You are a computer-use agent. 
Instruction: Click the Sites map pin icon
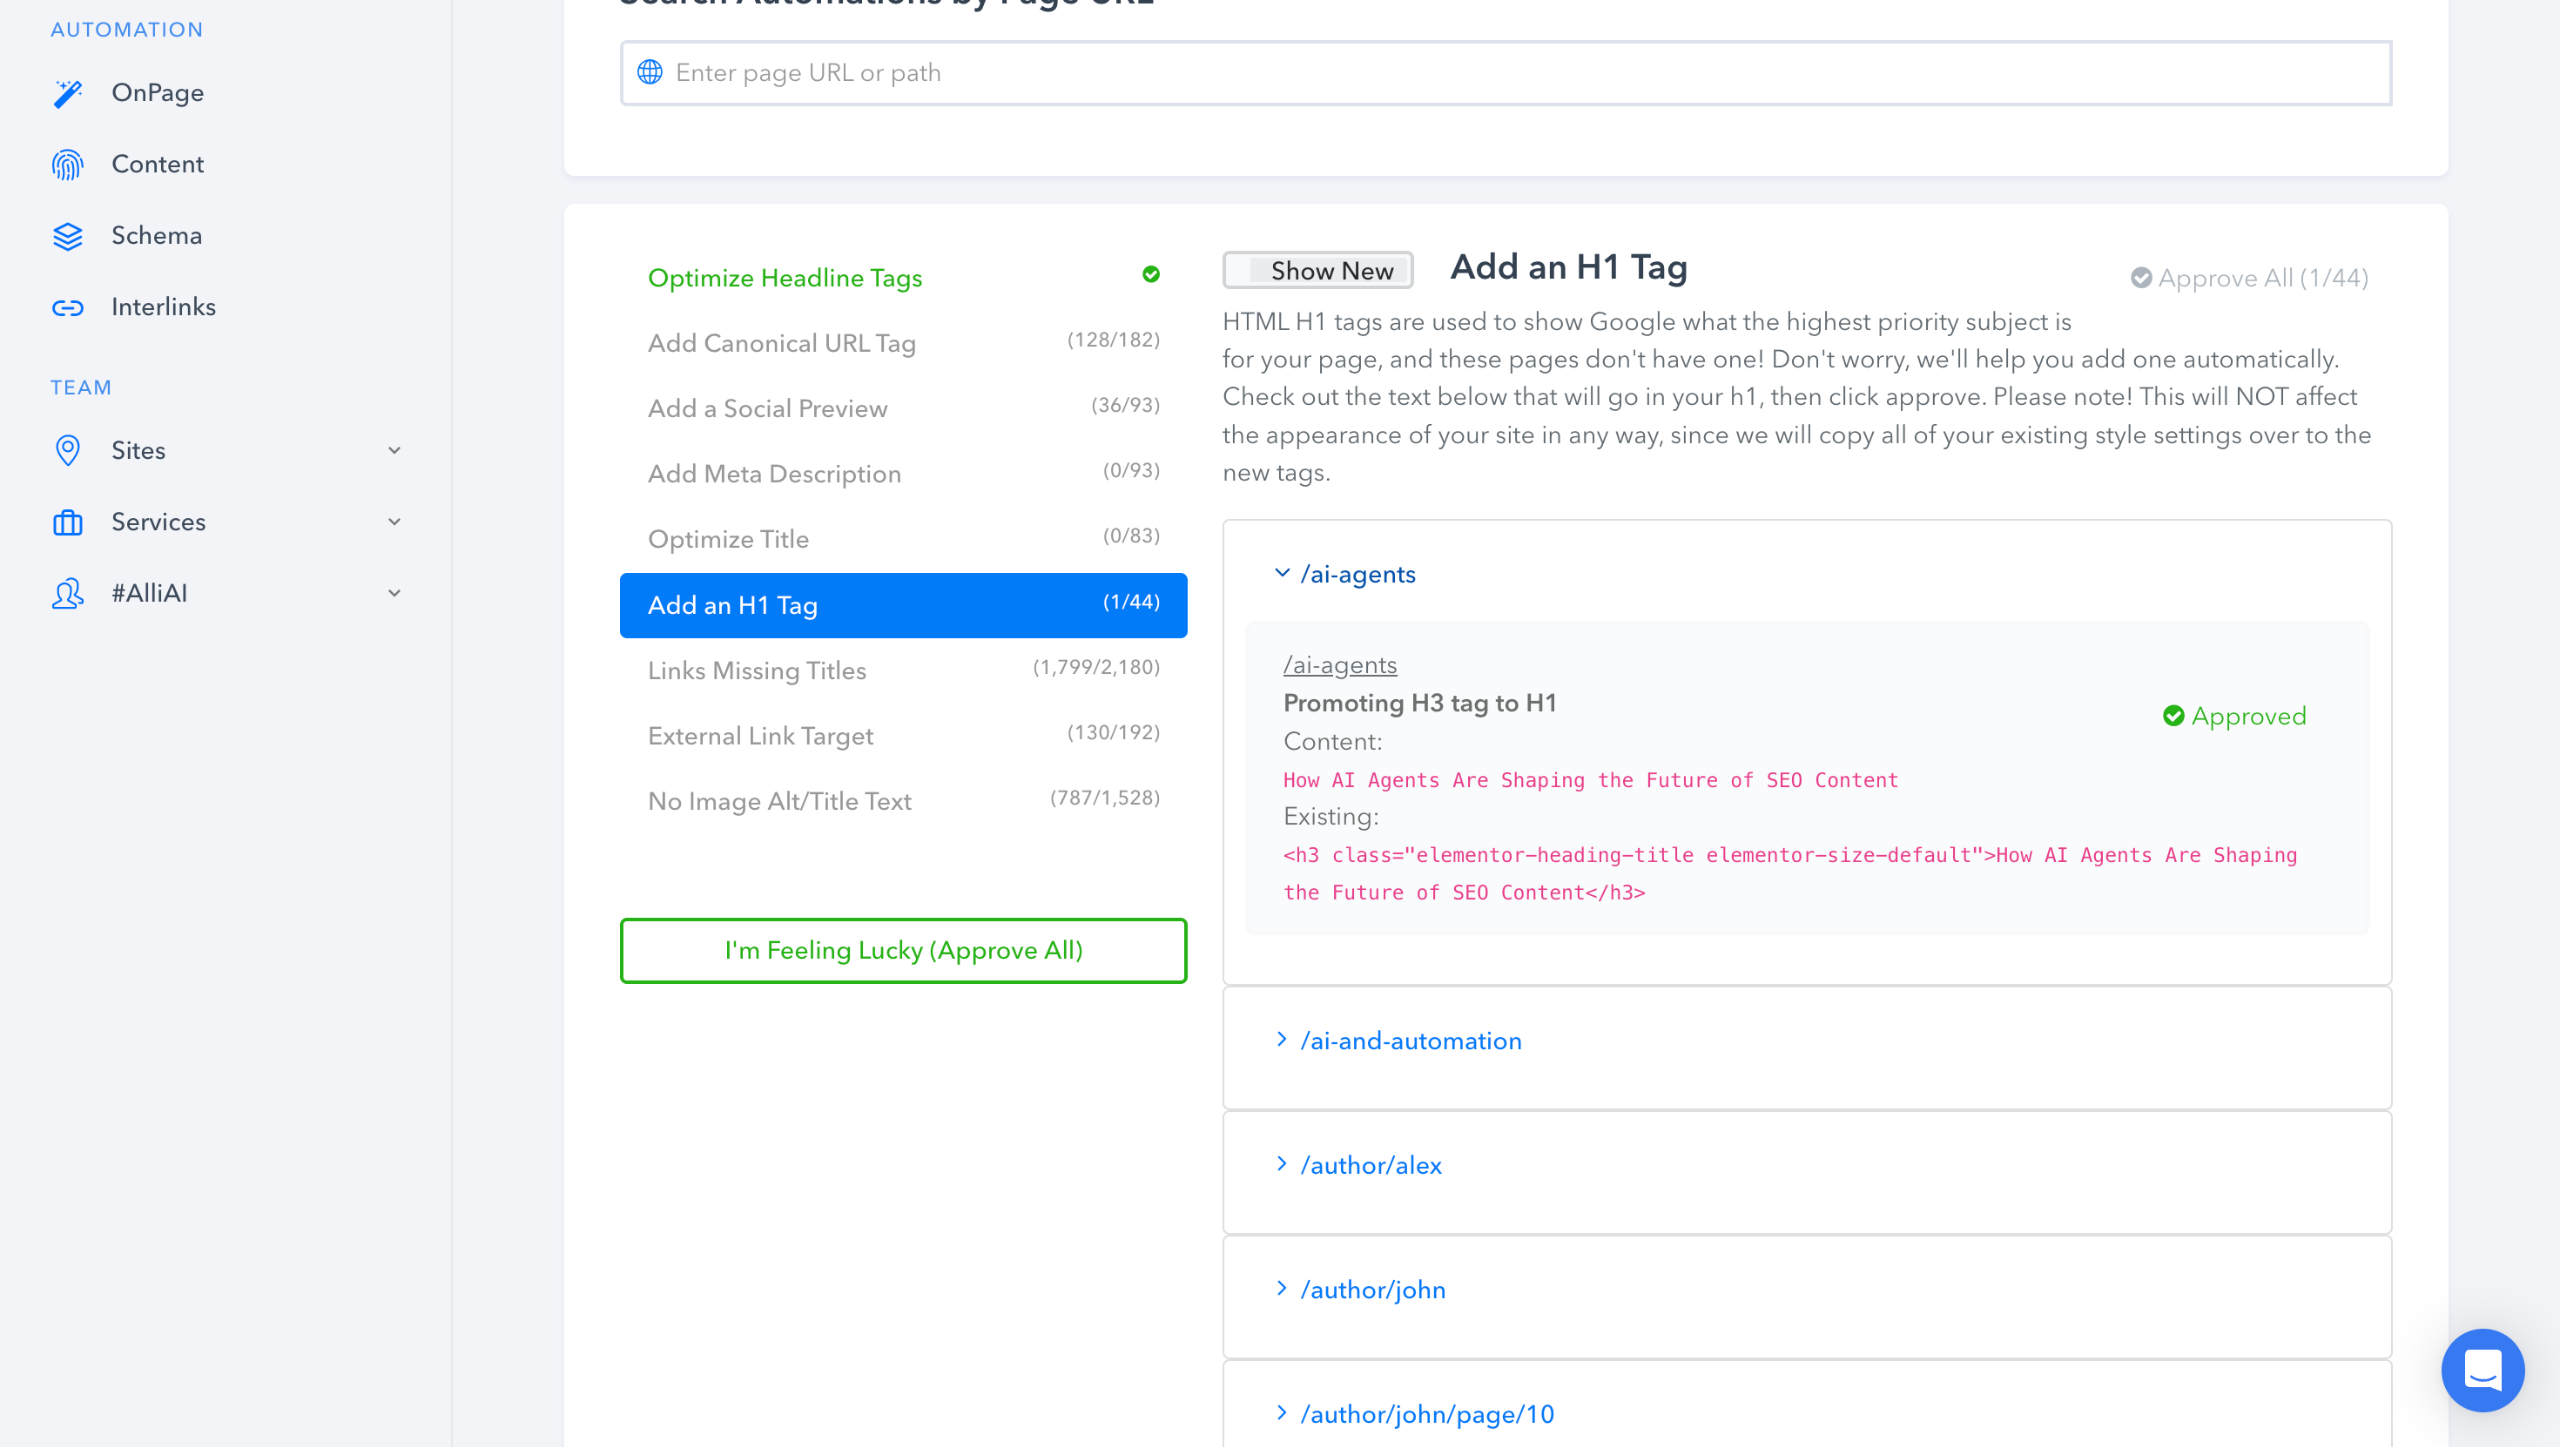(x=68, y=451)
